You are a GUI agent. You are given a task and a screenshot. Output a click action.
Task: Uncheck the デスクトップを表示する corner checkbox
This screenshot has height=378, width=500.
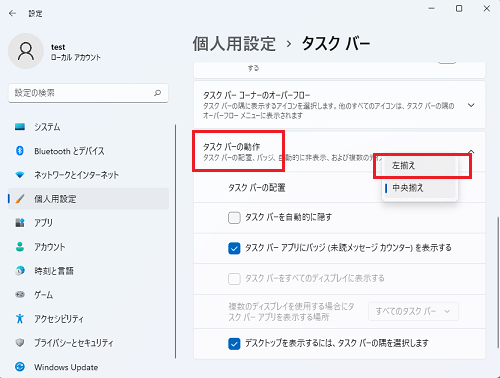point(234,344)
